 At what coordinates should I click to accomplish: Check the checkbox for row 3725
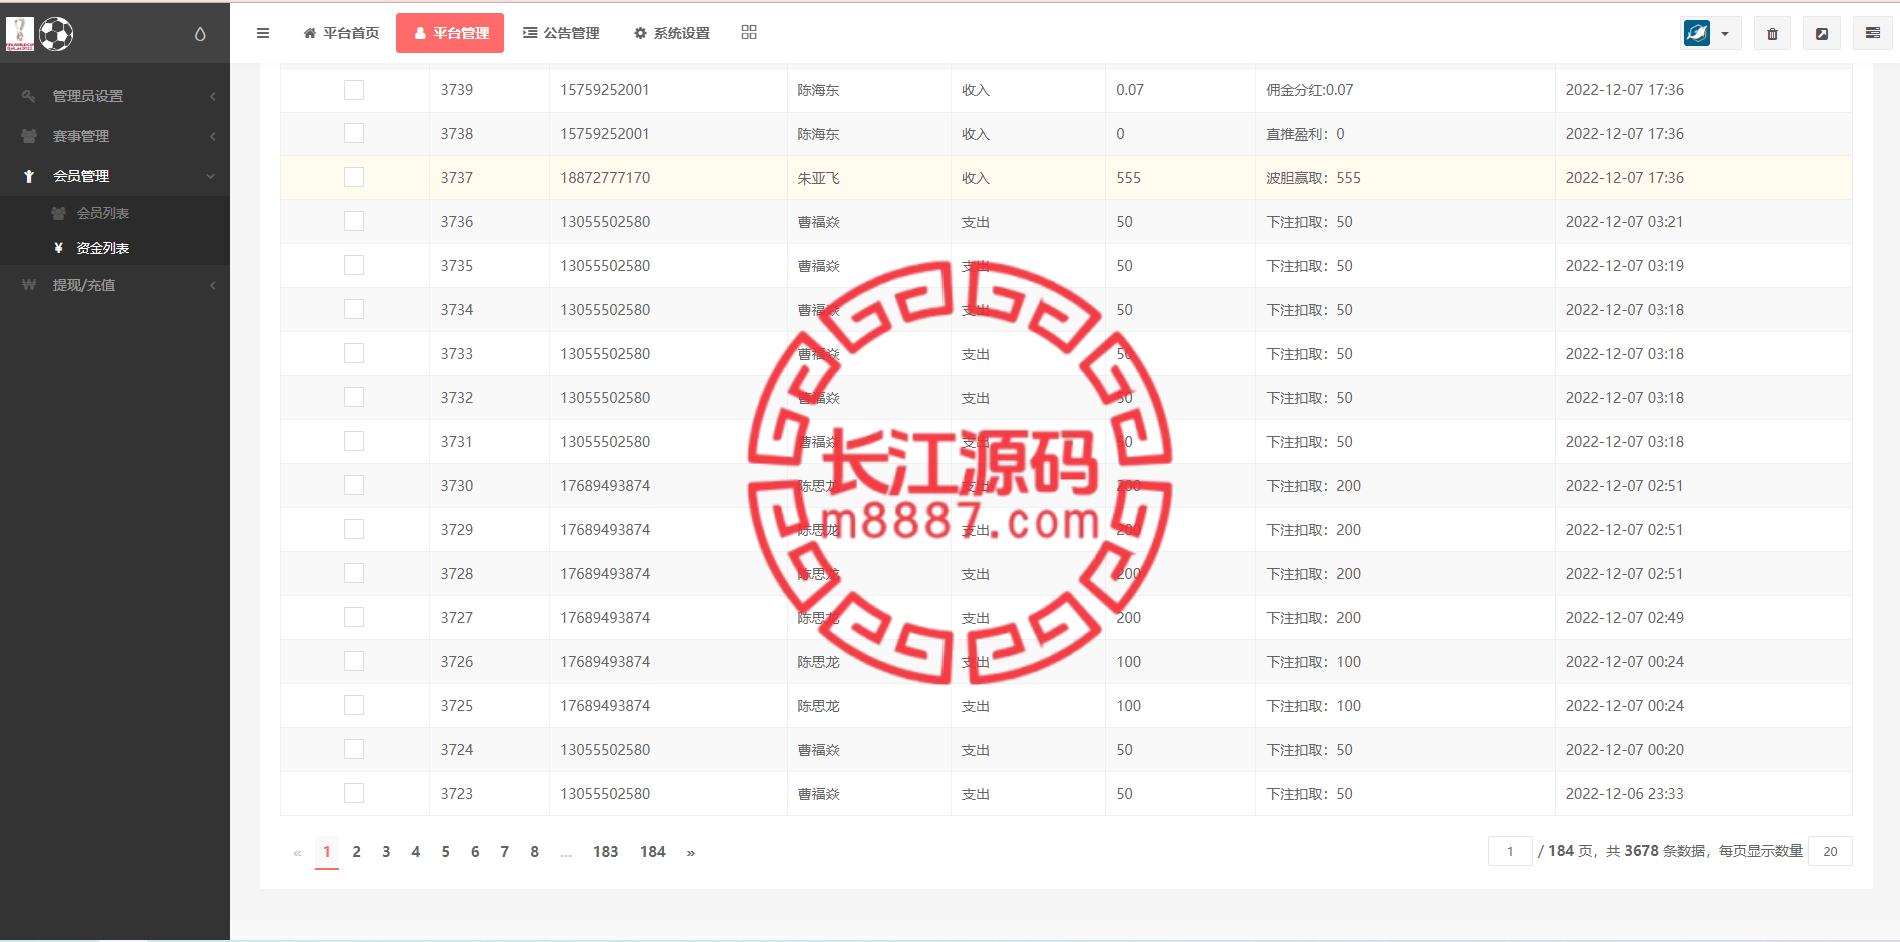coord(354,706)
